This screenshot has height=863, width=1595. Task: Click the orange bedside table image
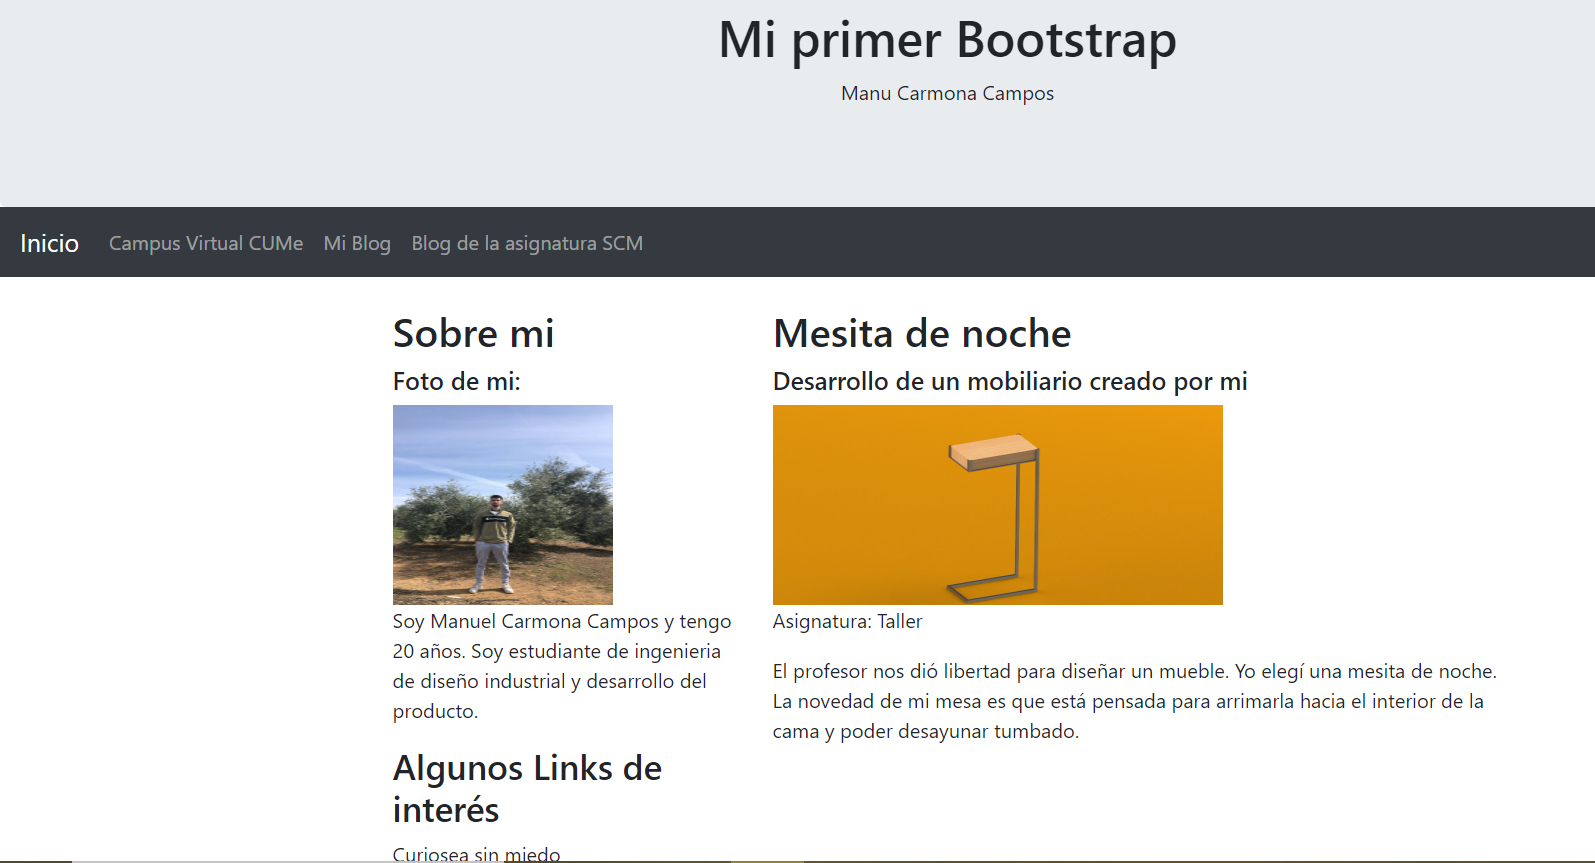tap(998, 505)
